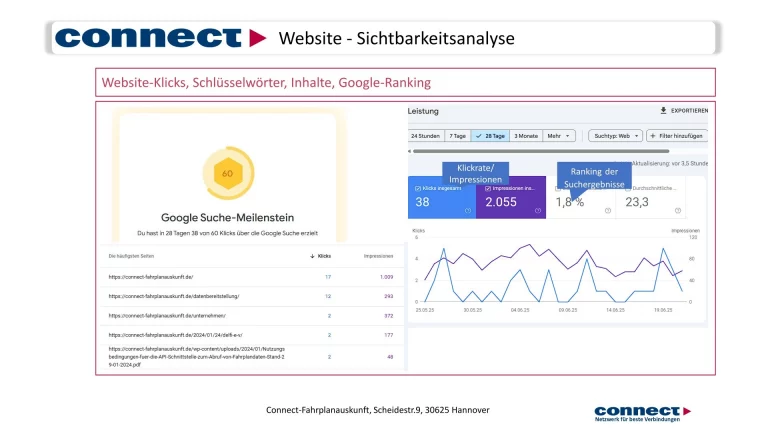Click the last Aktualisierung timestamp text

coord(669,164)
